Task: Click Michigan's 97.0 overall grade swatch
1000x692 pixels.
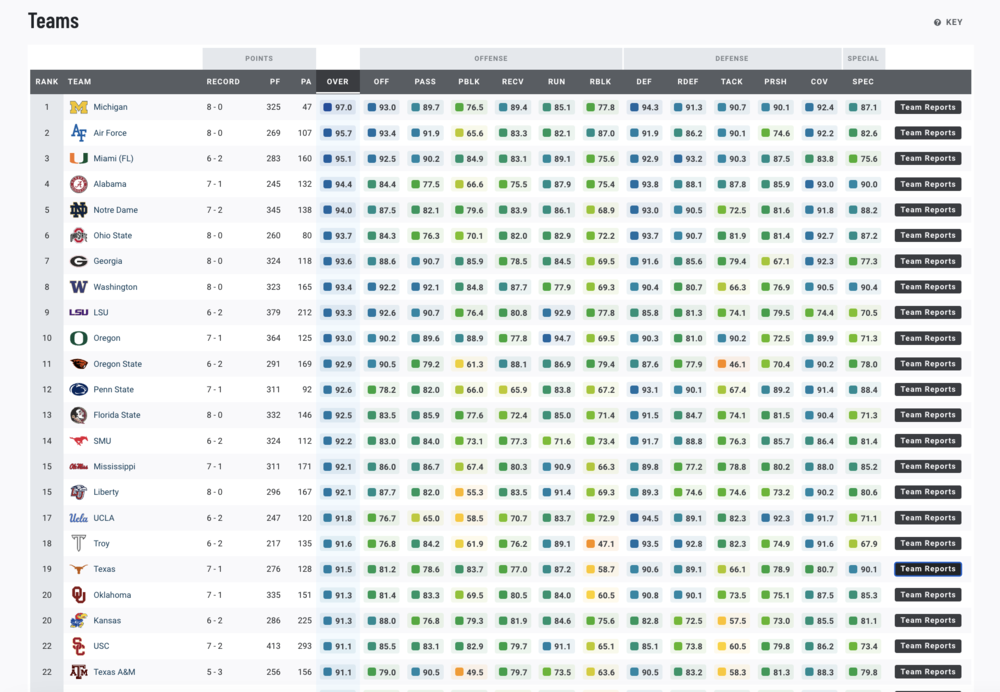Action: (x=328, y=107)
